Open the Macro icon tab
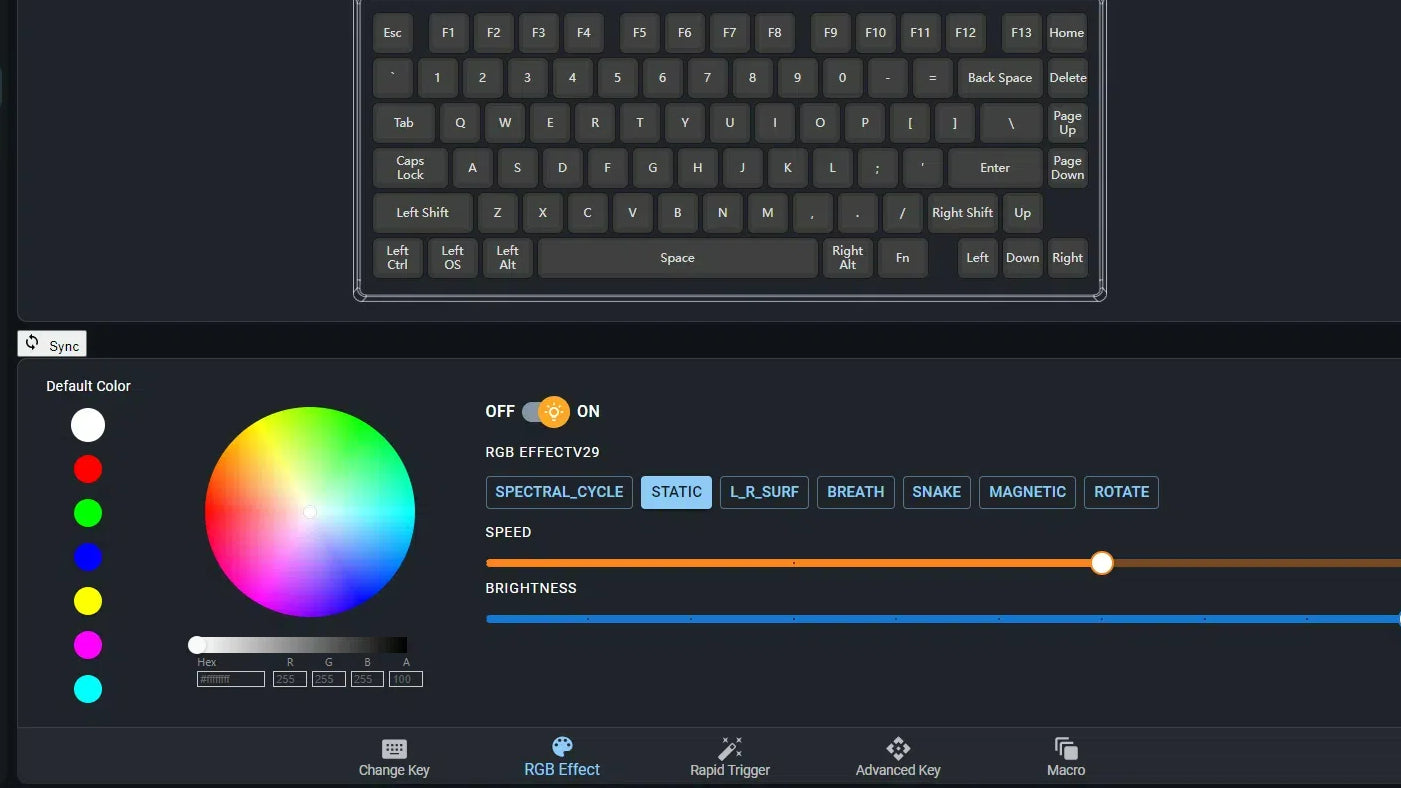 coord(1066,749)
